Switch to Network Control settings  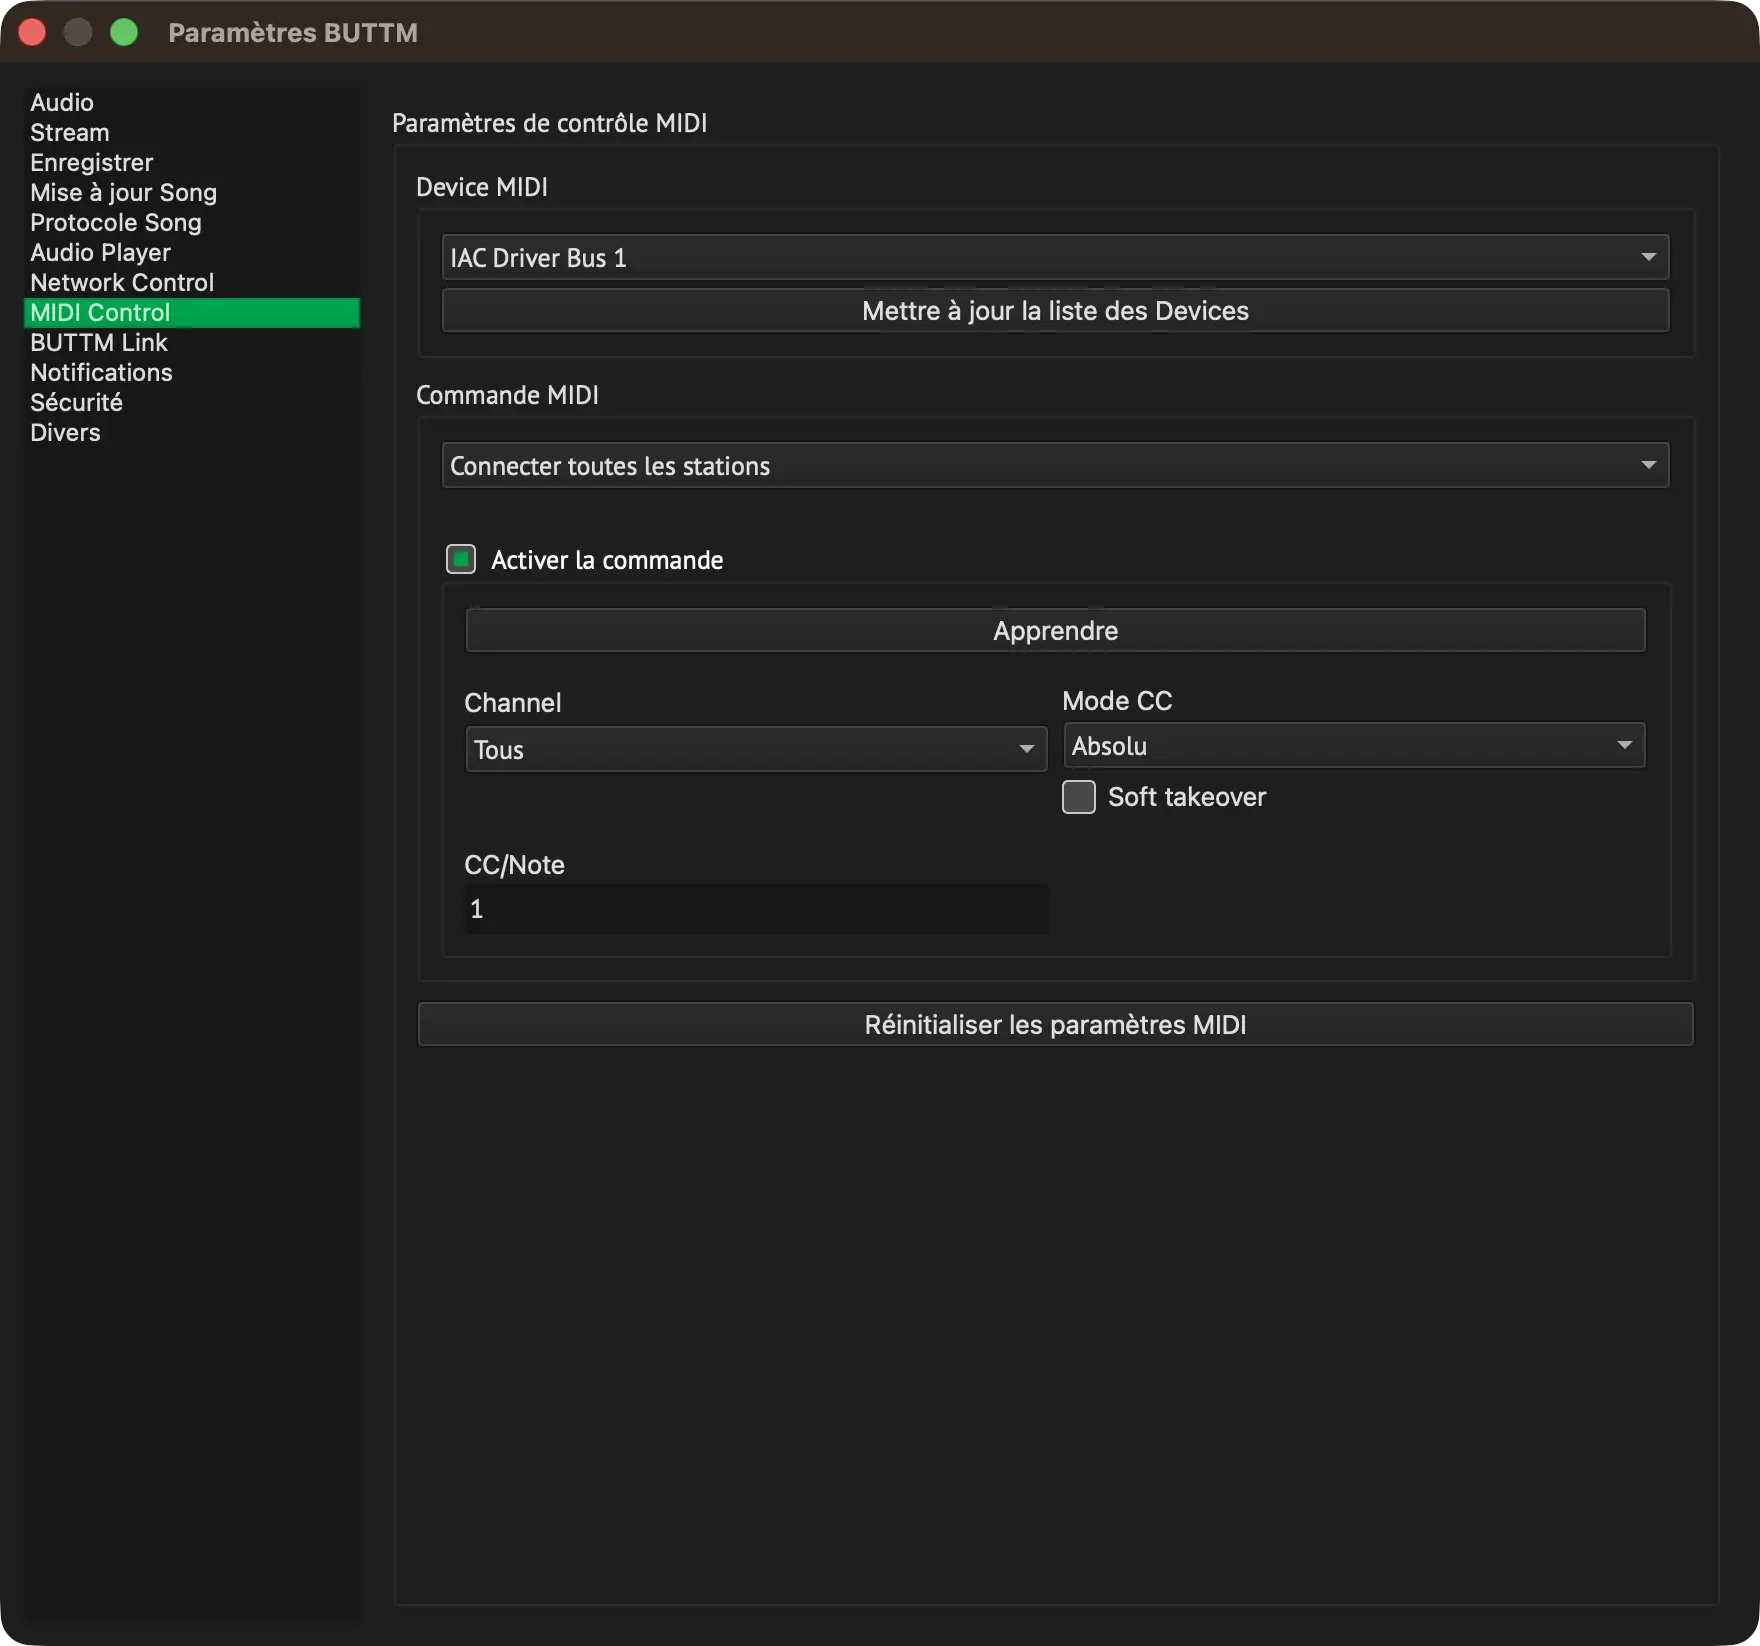click(x=191, y=283)
